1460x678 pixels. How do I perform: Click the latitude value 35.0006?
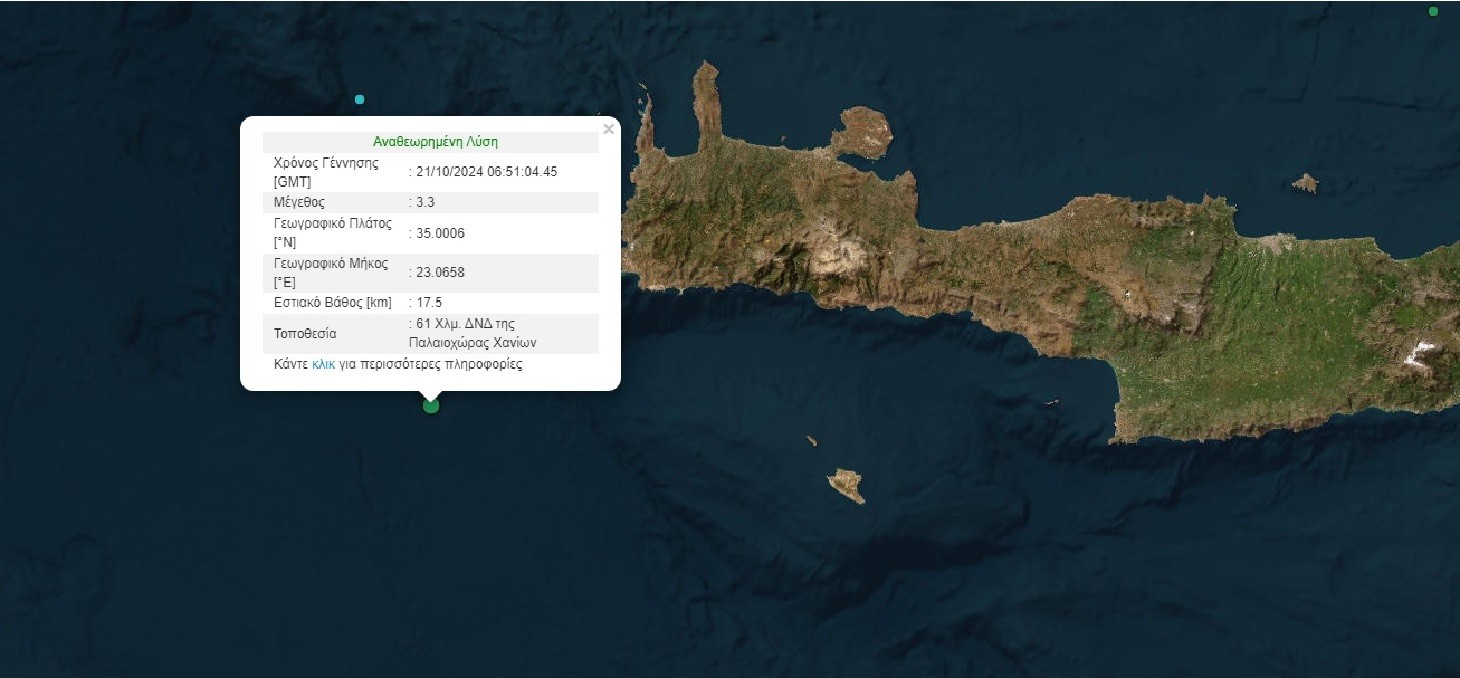(x=441, y=233)
